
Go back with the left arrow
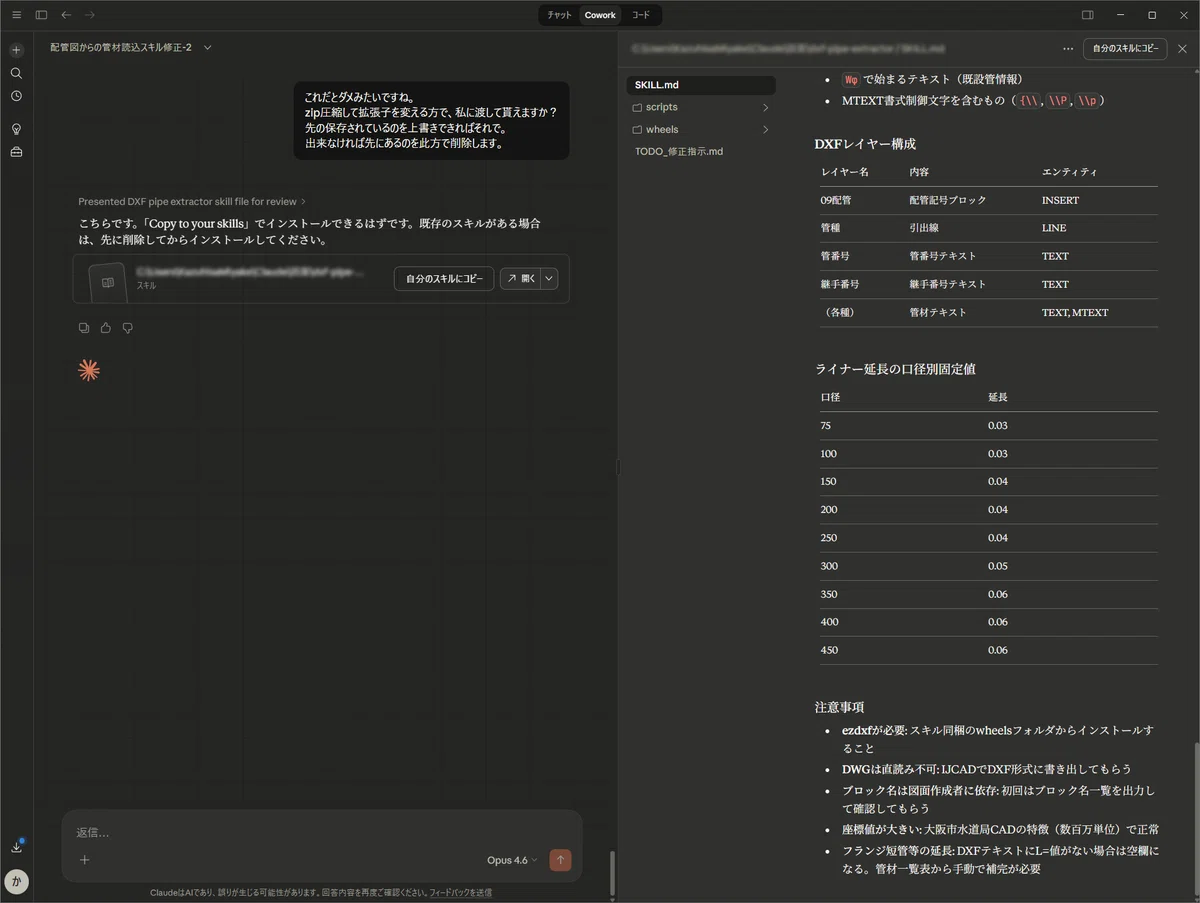pos(66,15)
